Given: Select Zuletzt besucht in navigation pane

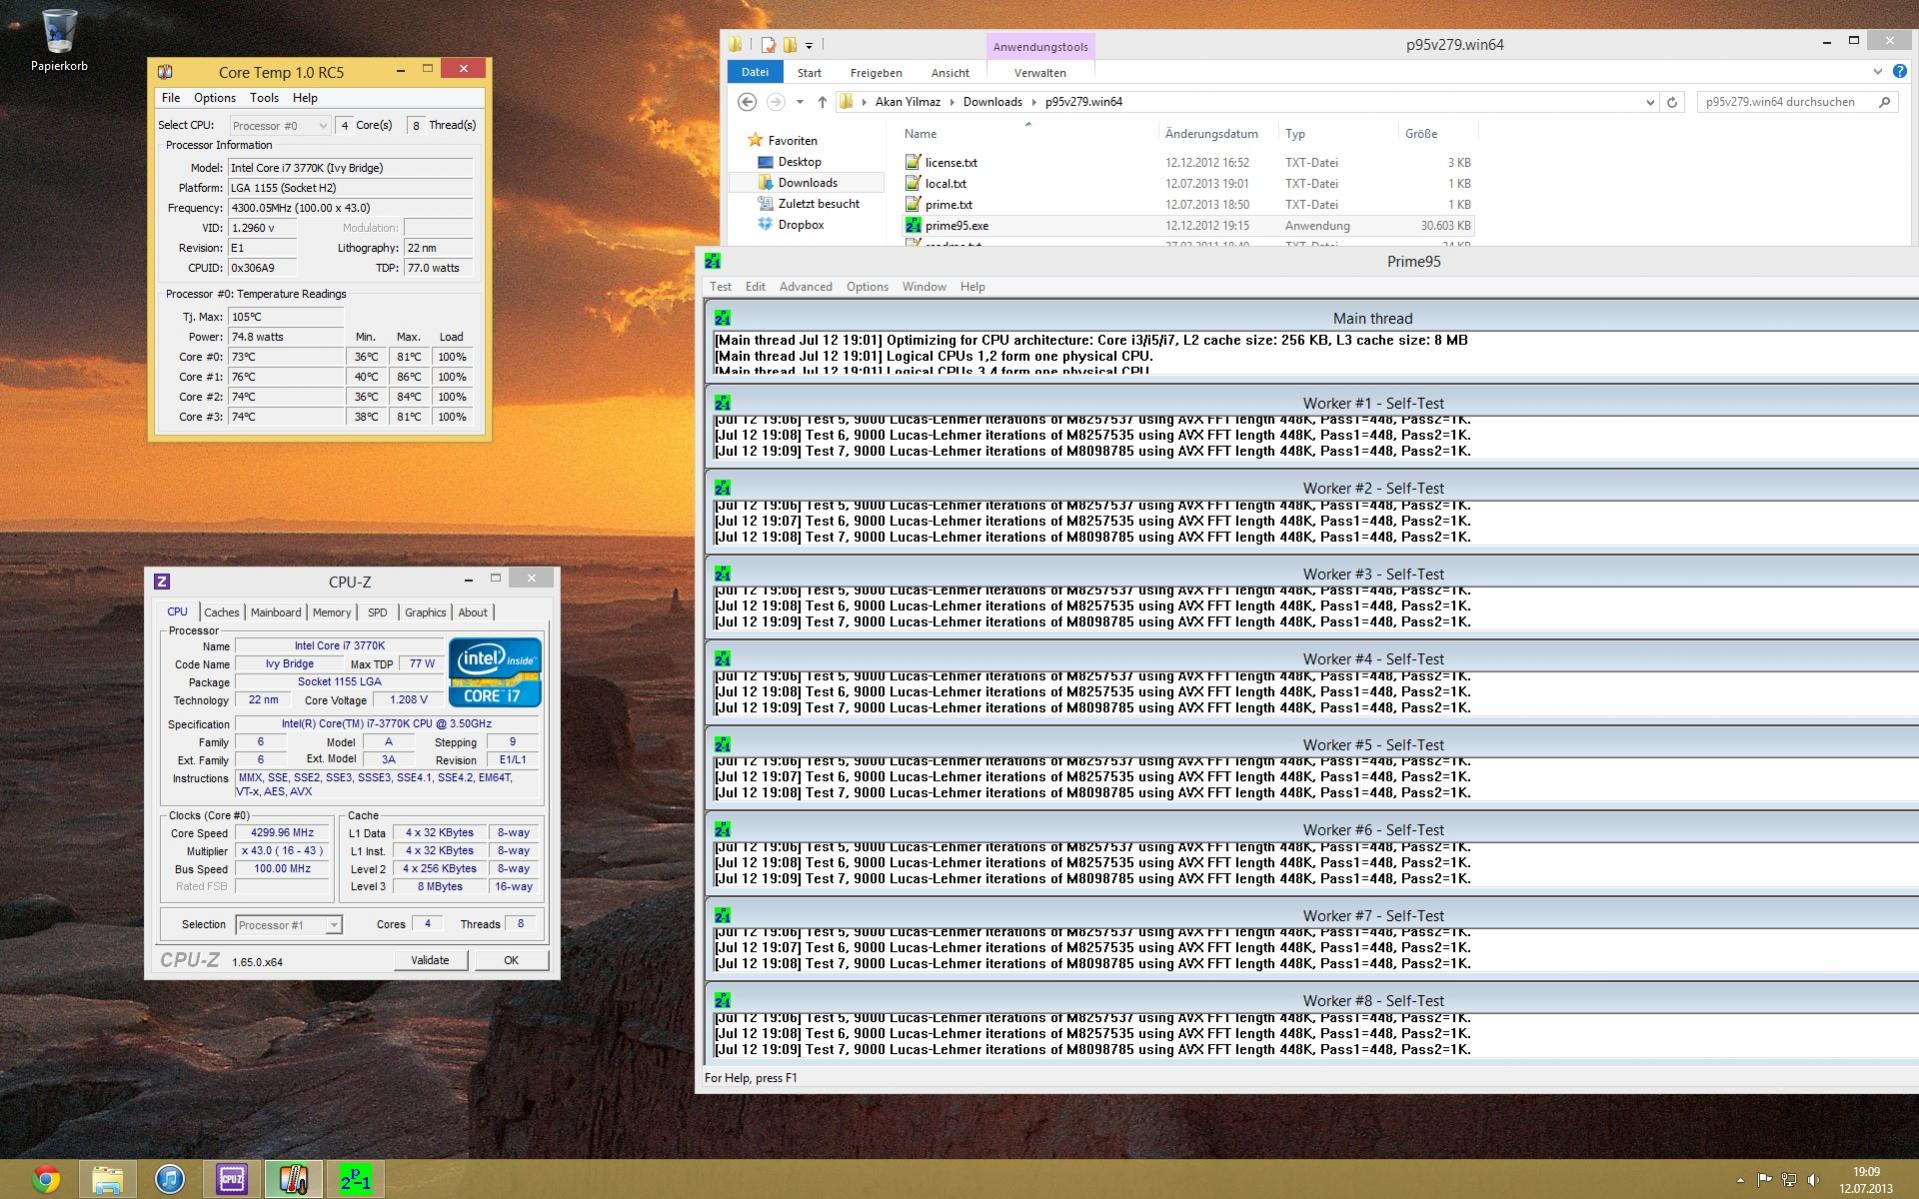Looking at the screenshot, I should coord(818,204).
